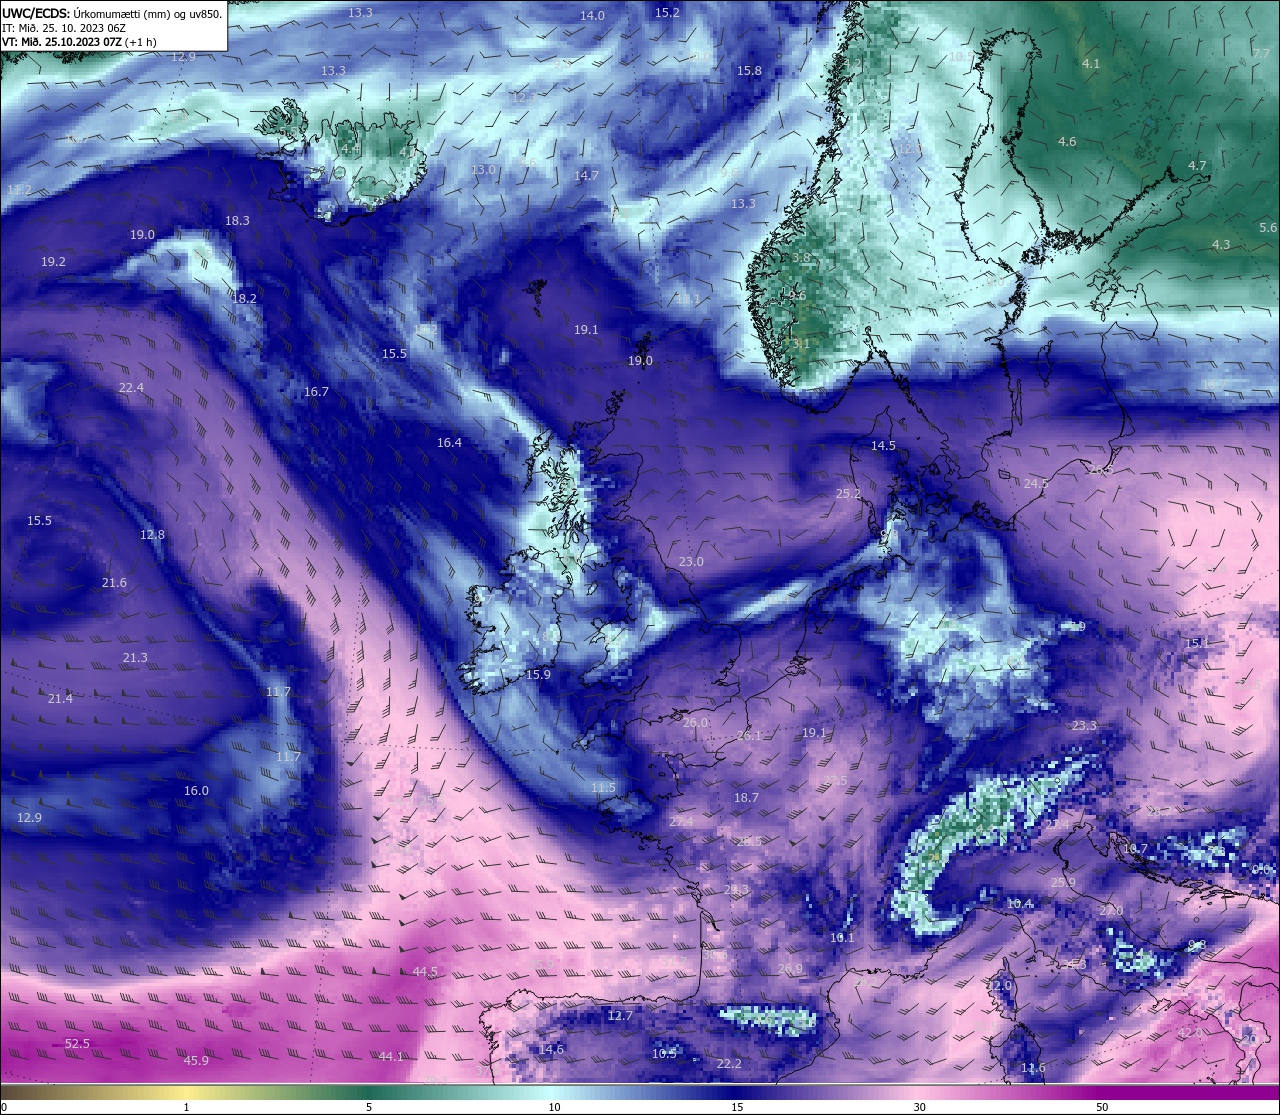Viewport: 1280px width, 1115px height.
Task: Click the 25.2 value label
Action: (848, 493)
